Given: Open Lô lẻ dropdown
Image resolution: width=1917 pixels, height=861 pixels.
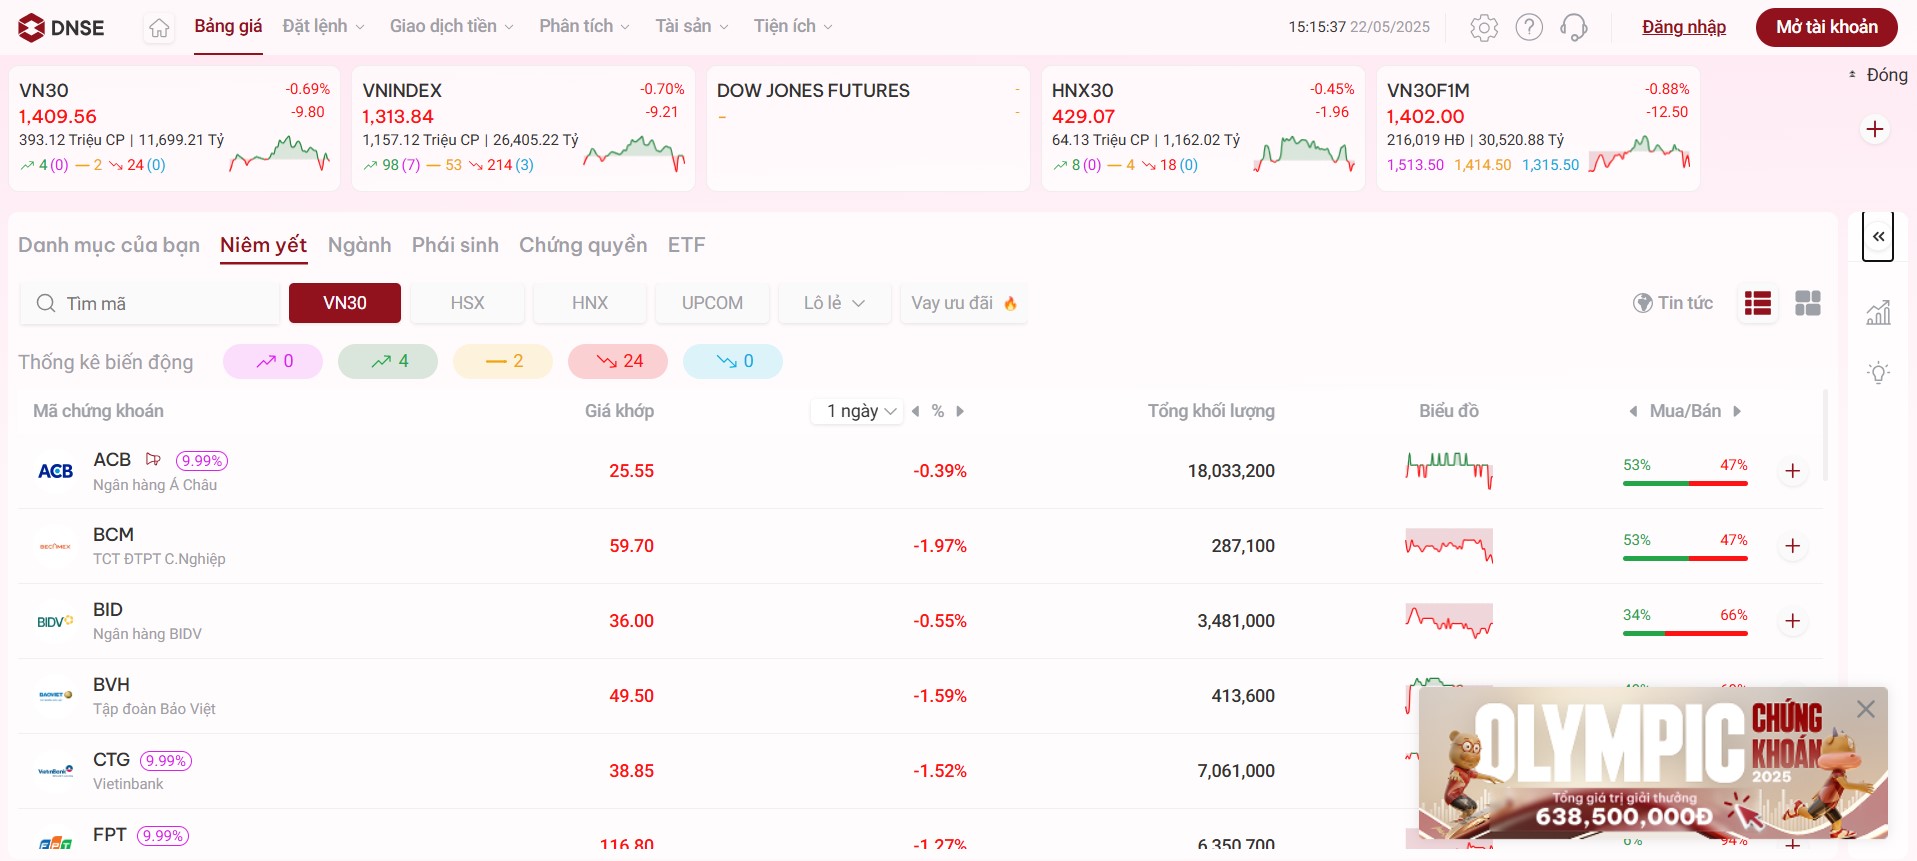Looking at the screenshot, I should (835, 303).
